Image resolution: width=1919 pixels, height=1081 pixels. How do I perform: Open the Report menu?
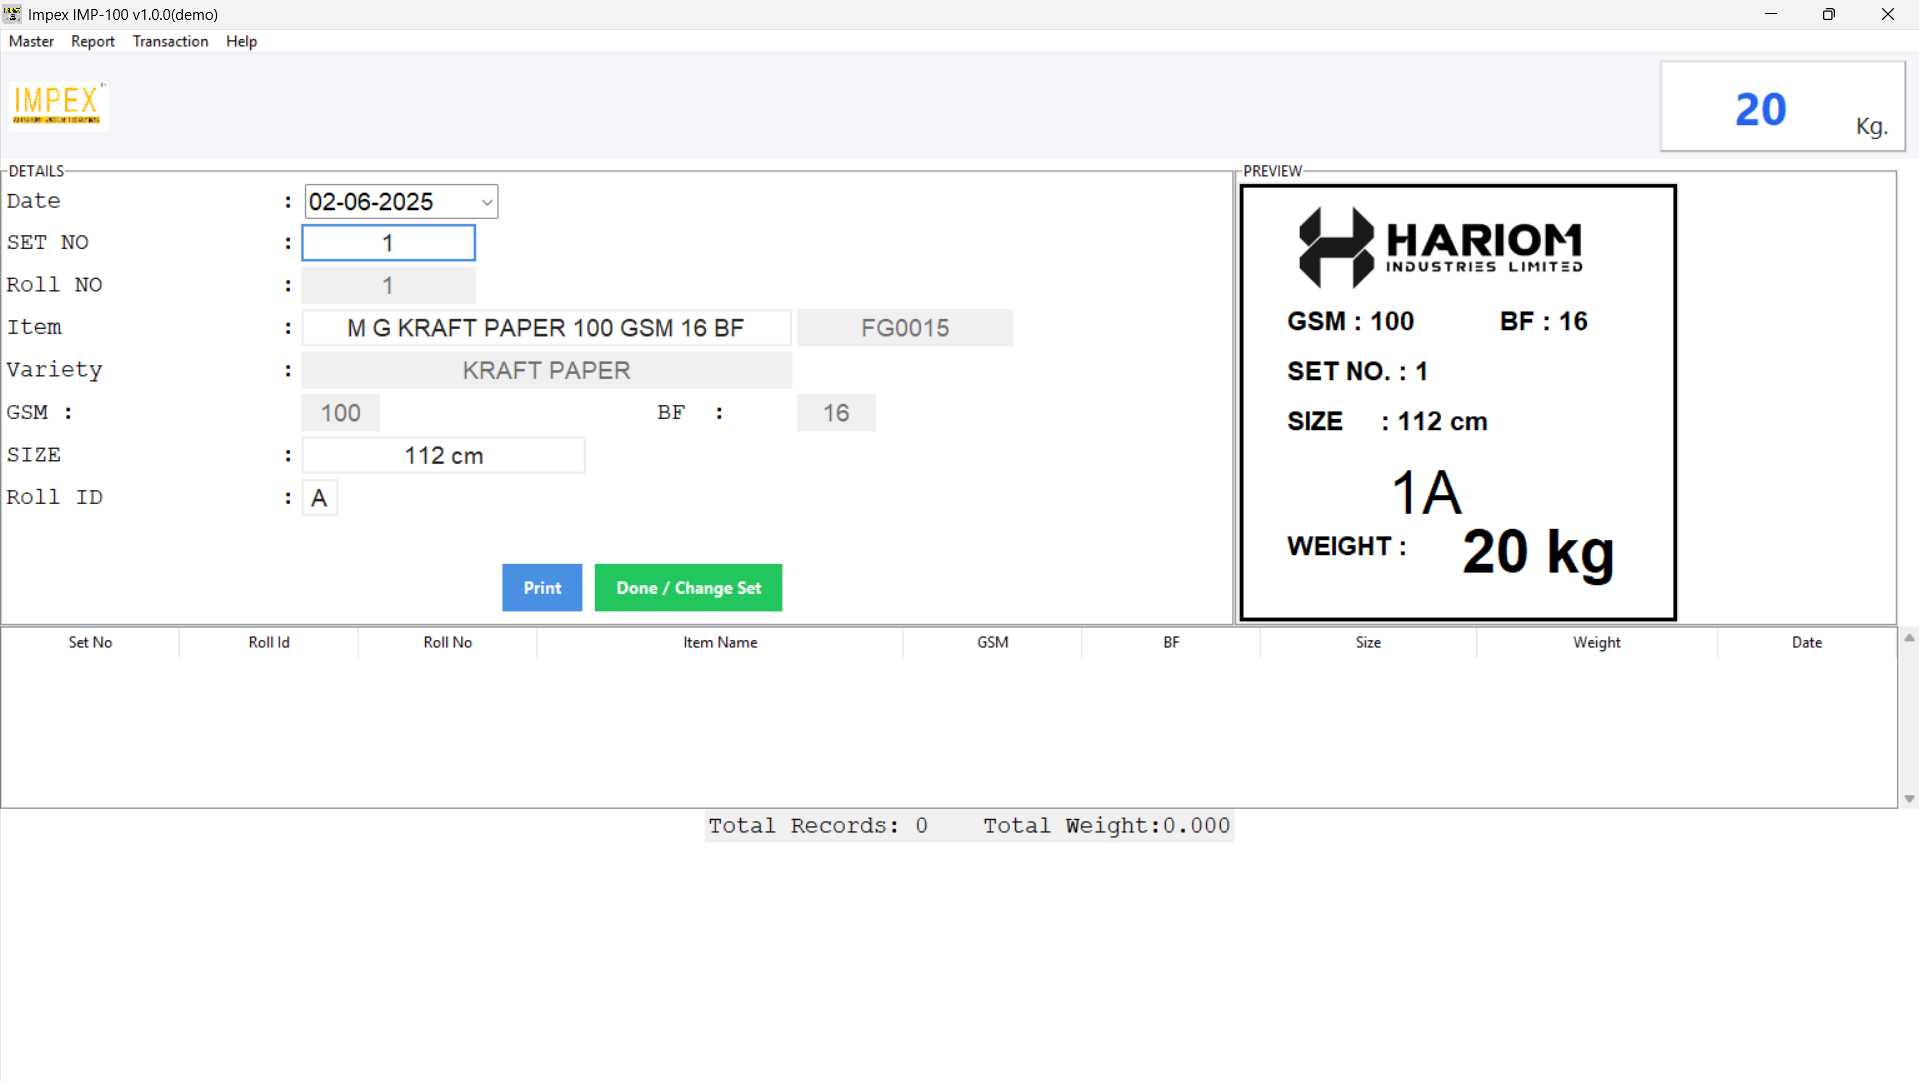[92, 41]
